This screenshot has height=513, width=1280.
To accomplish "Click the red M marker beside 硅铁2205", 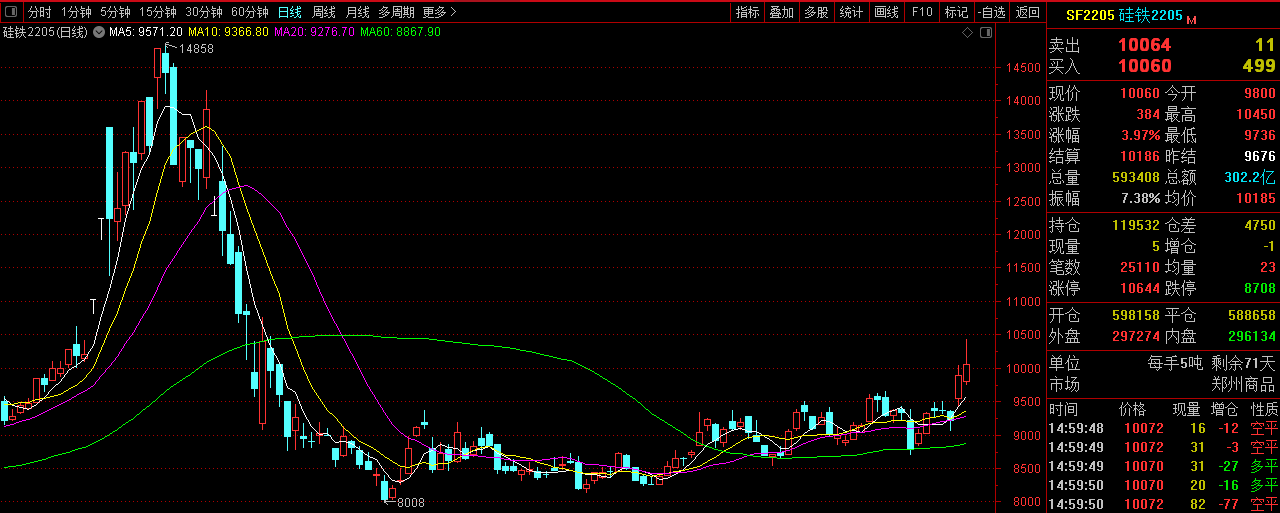I will (1191, 19).
